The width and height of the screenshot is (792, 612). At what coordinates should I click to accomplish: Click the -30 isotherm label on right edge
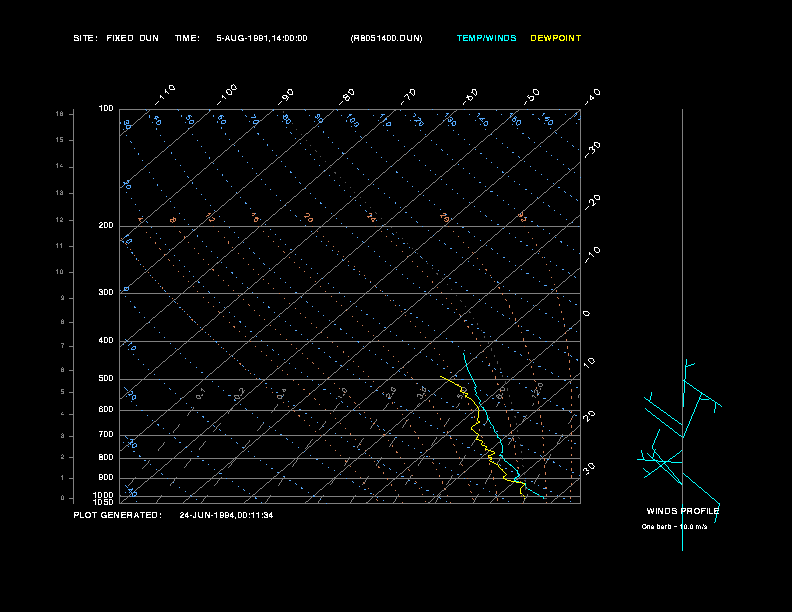coord(592,150)
